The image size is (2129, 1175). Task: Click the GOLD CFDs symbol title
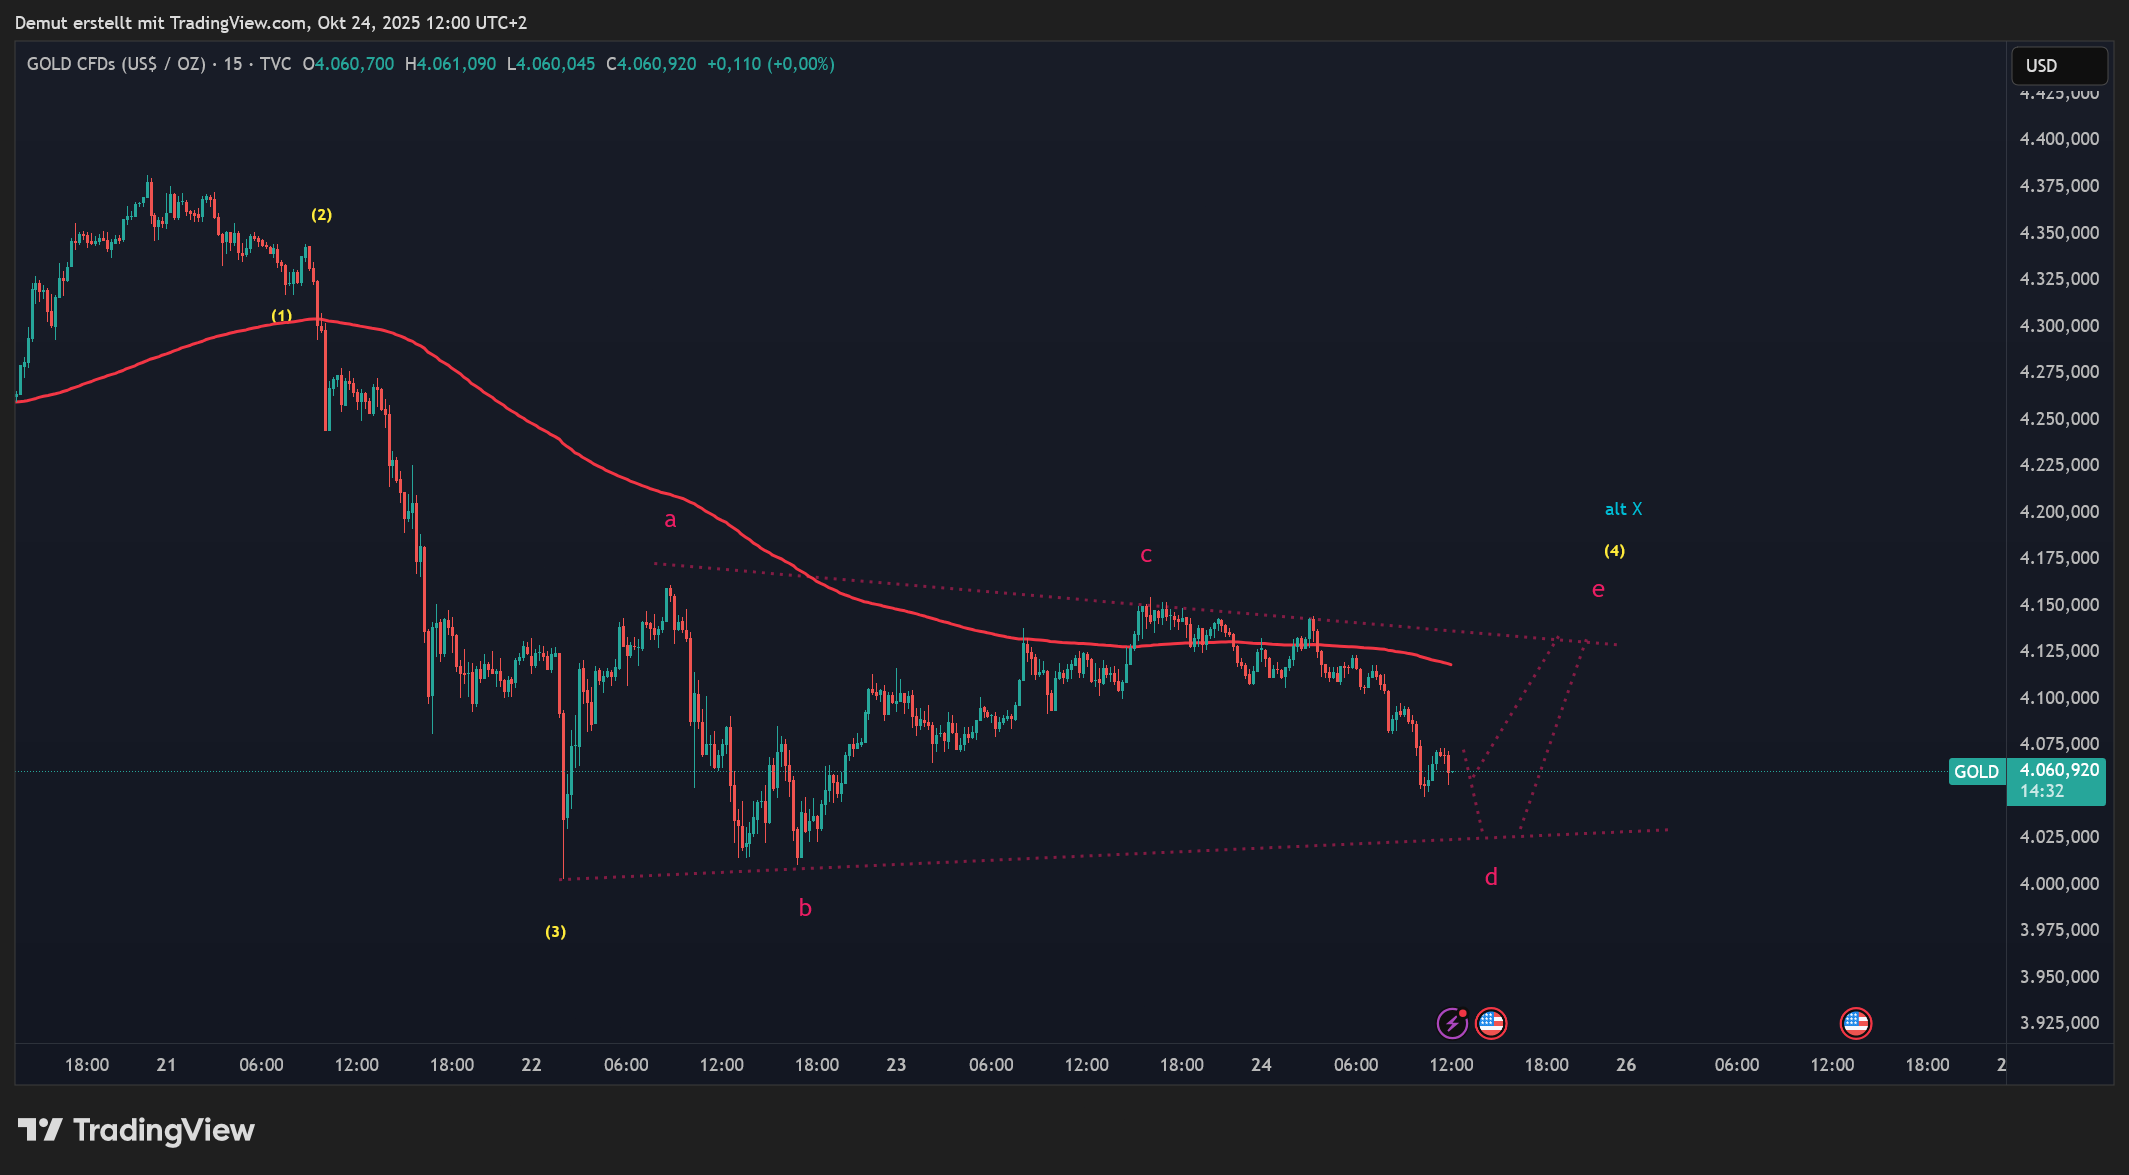pyautogui.click(x=116, y=64)
